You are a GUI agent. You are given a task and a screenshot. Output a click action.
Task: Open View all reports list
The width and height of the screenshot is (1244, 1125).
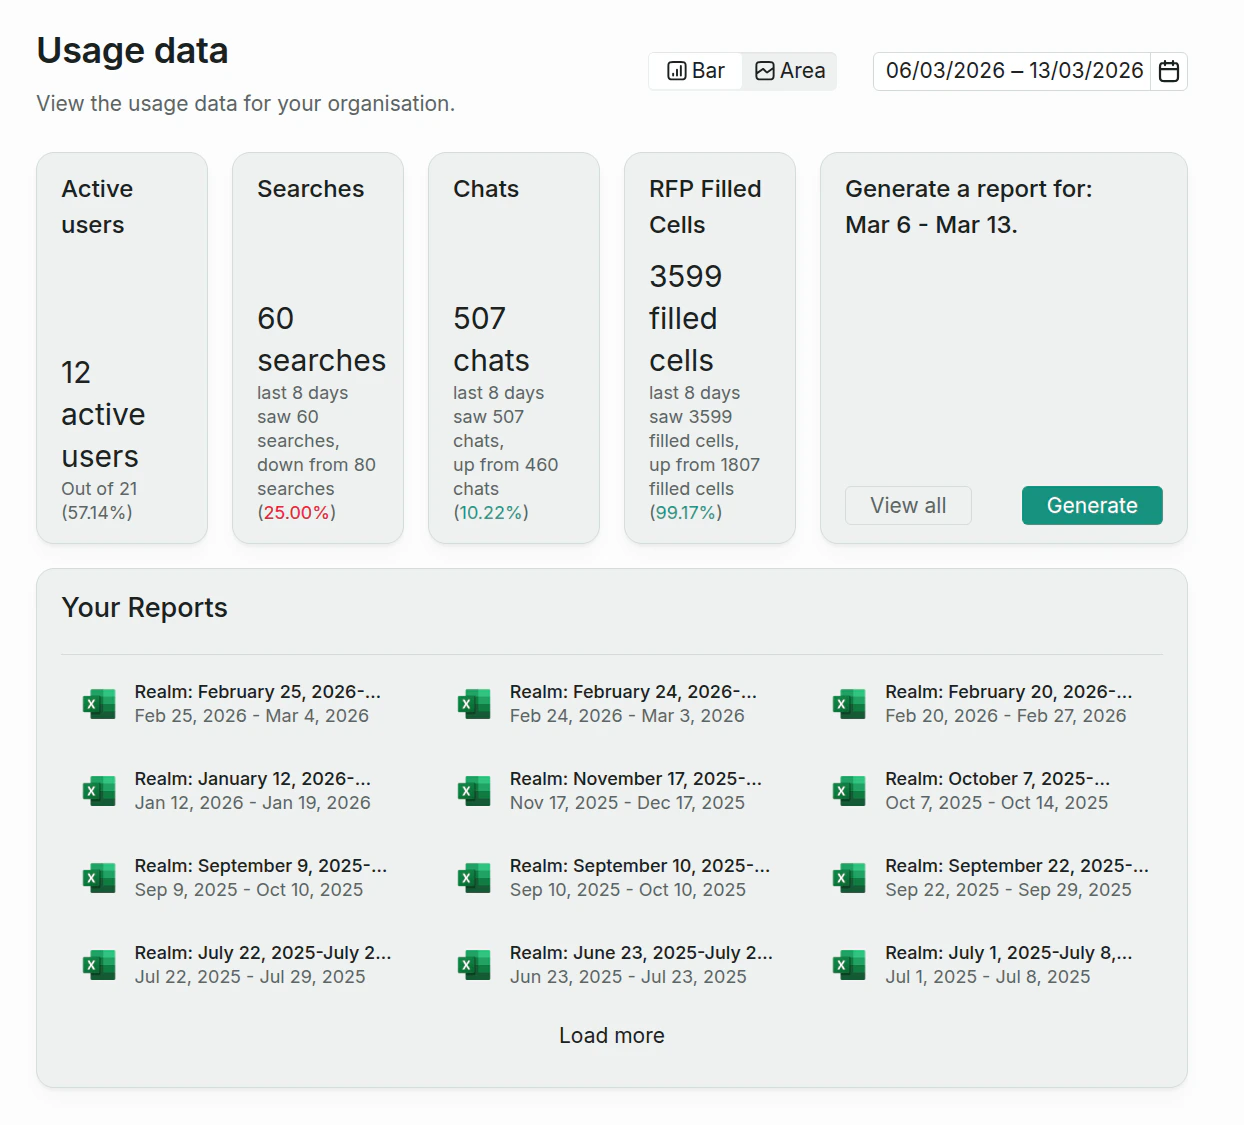point(907,505)
